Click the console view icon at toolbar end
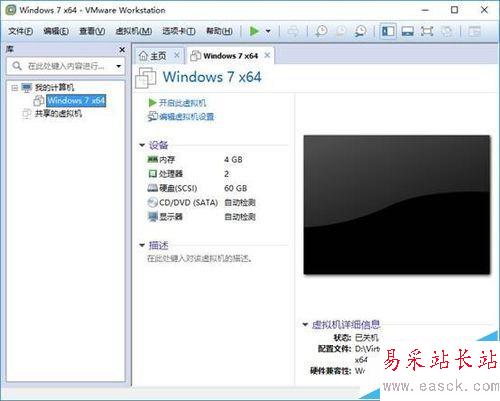Viewport: 500px width, 401px height. (475, 31)
